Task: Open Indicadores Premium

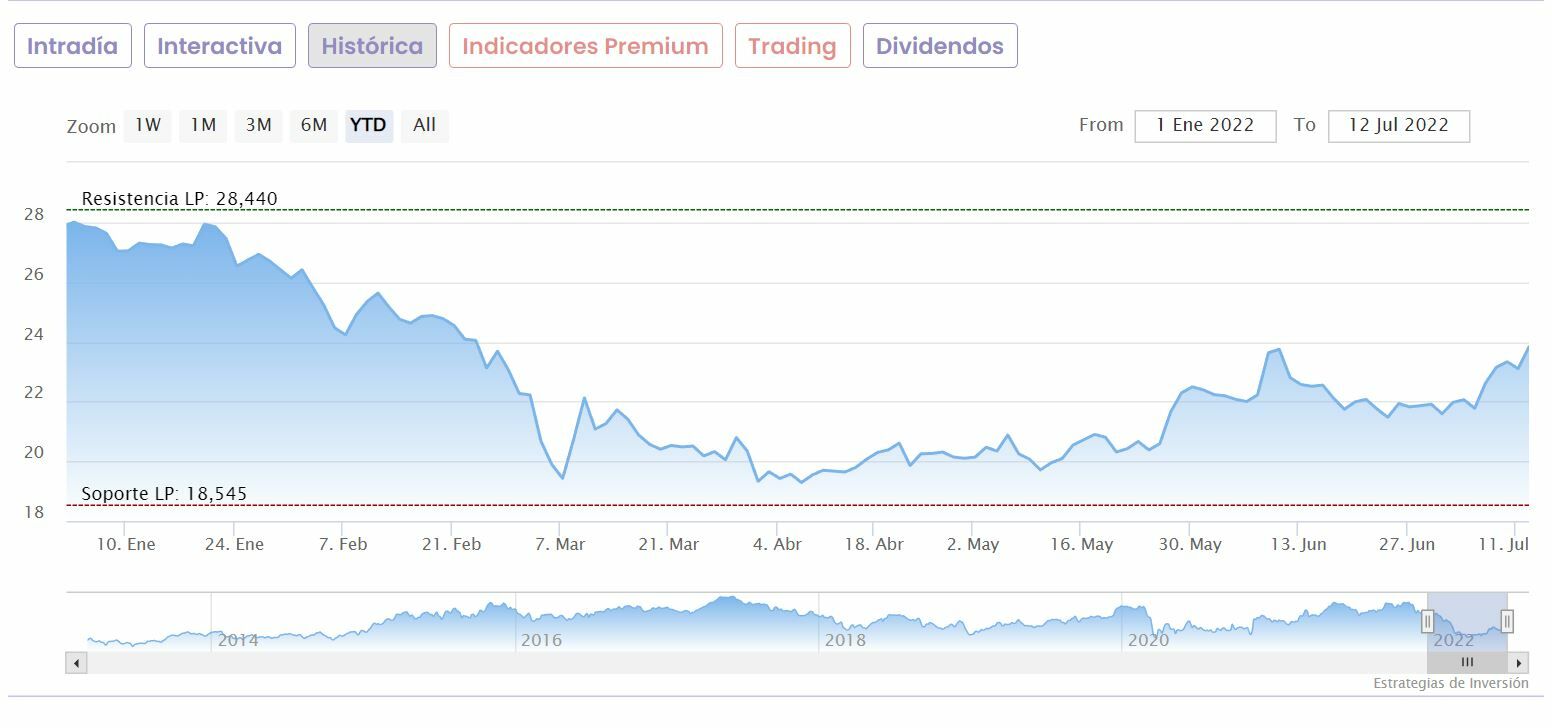Action: 586,46
